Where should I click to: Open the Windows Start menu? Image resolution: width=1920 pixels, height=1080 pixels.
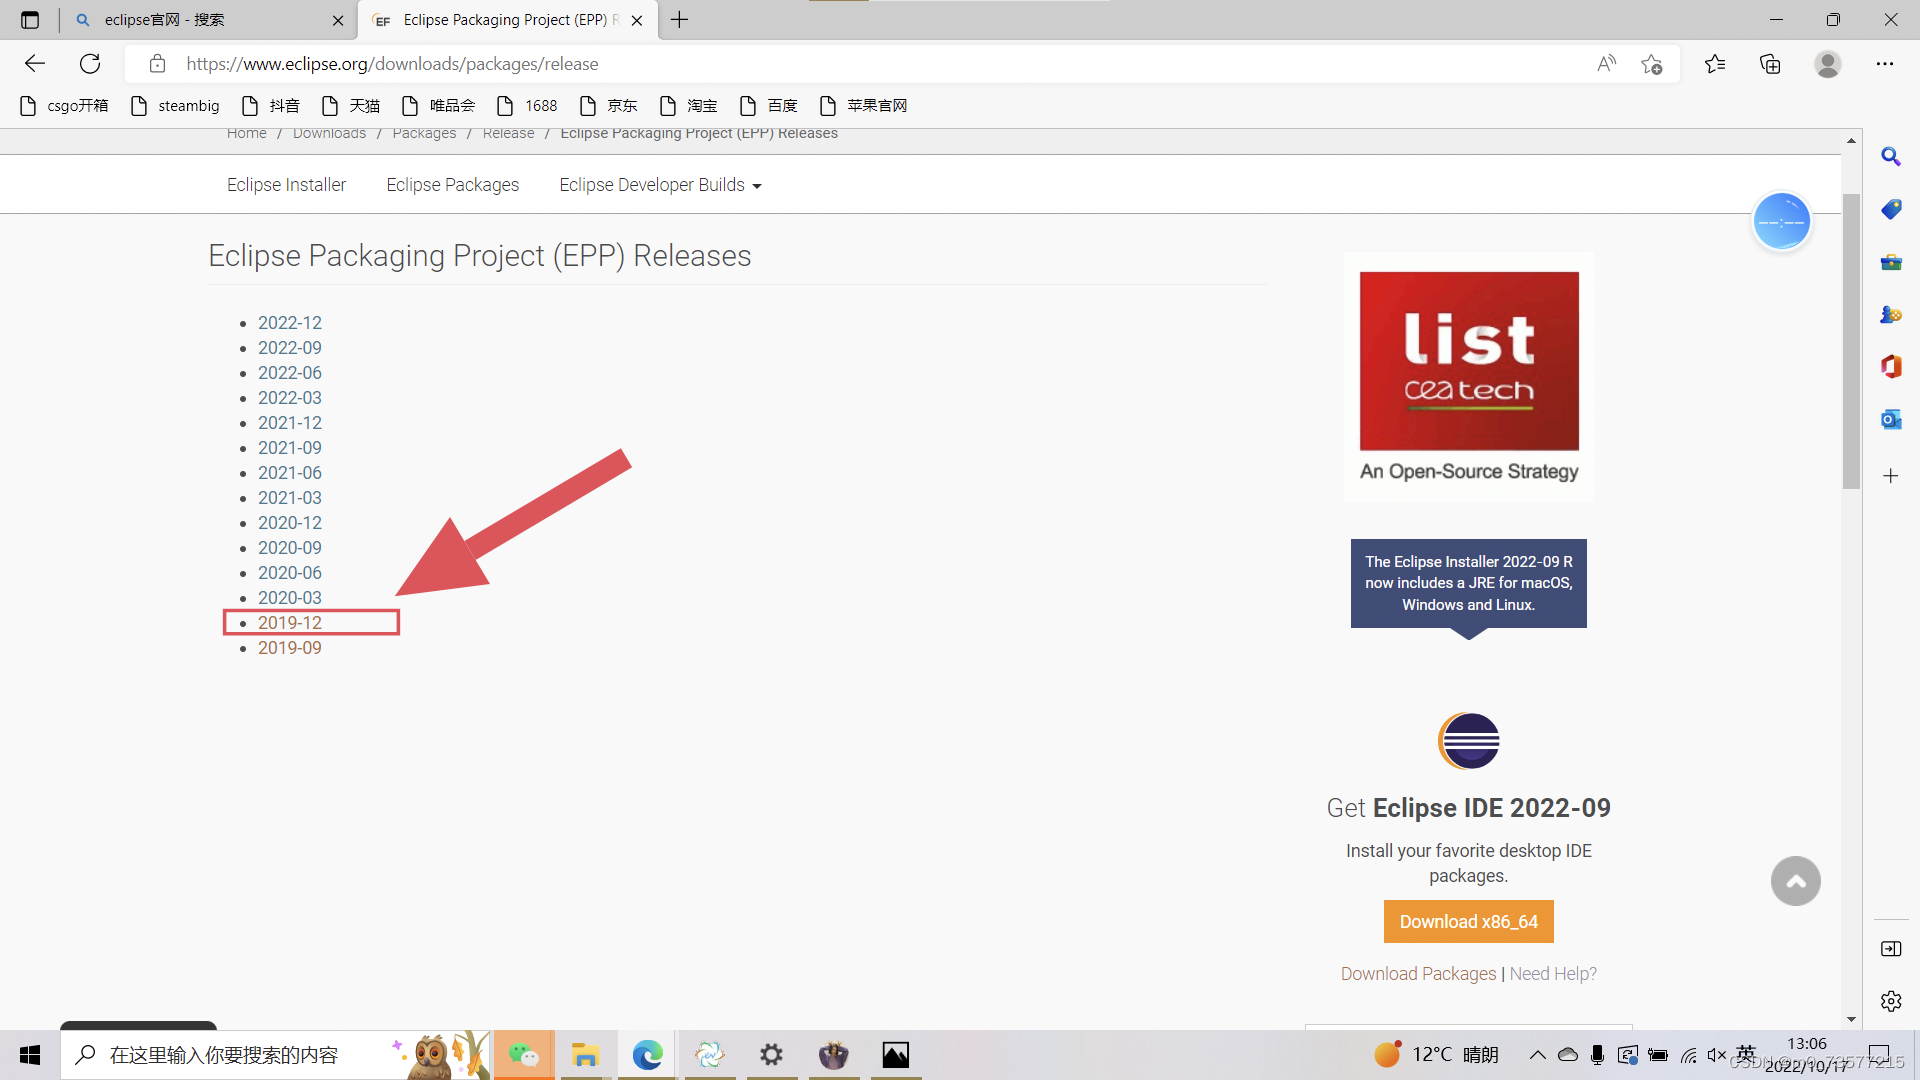point(30,1055)
